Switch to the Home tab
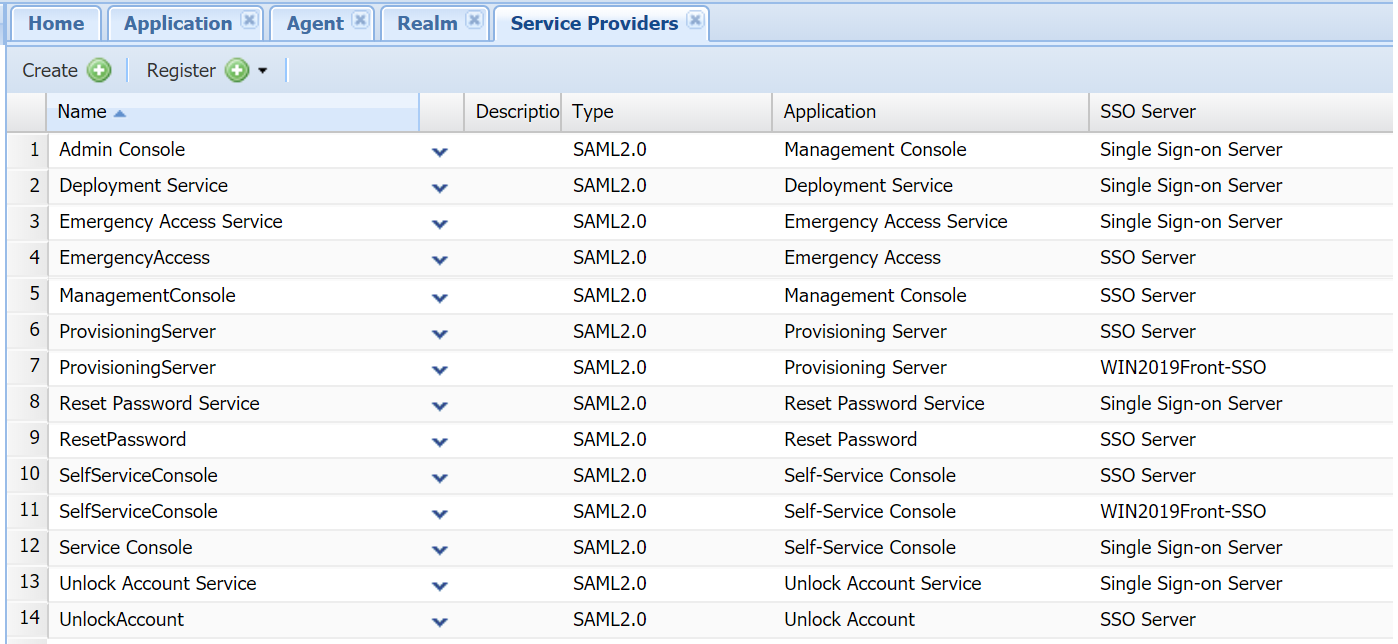This screenshot has height=644, width=1398. pos(56,23)
